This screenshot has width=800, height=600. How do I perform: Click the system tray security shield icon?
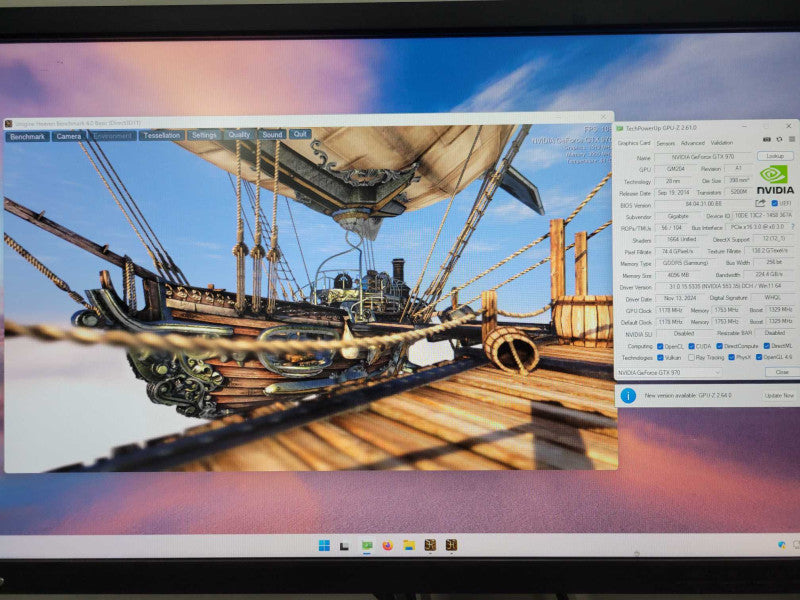(782, 545)
